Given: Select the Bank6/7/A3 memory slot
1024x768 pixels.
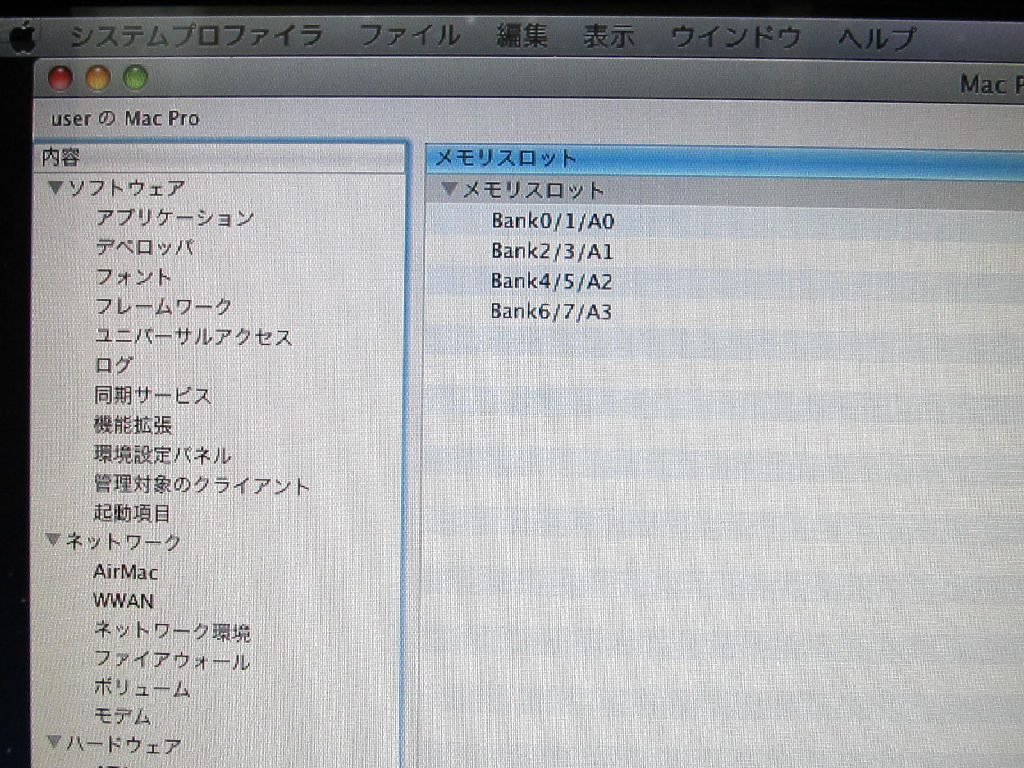Looking at the screenshot, I should (x=550, y=311).
